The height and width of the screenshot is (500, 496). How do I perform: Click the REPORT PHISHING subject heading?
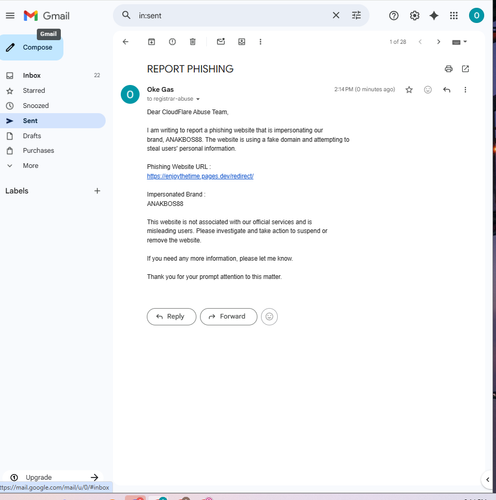tap(190, 69)
